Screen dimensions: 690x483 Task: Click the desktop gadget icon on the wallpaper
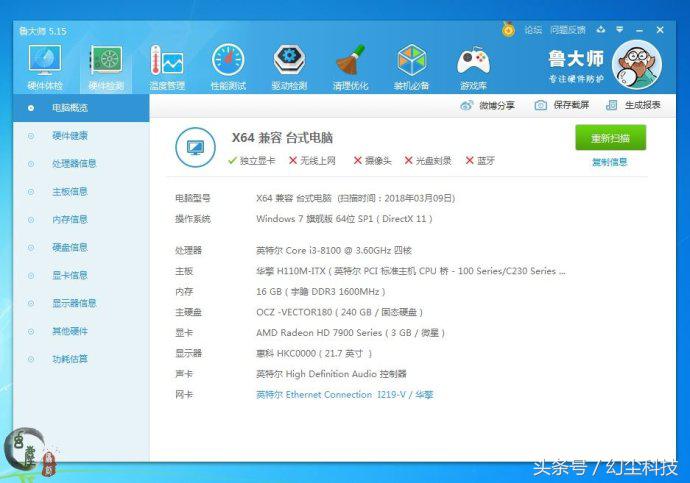(x=30, y=453)
